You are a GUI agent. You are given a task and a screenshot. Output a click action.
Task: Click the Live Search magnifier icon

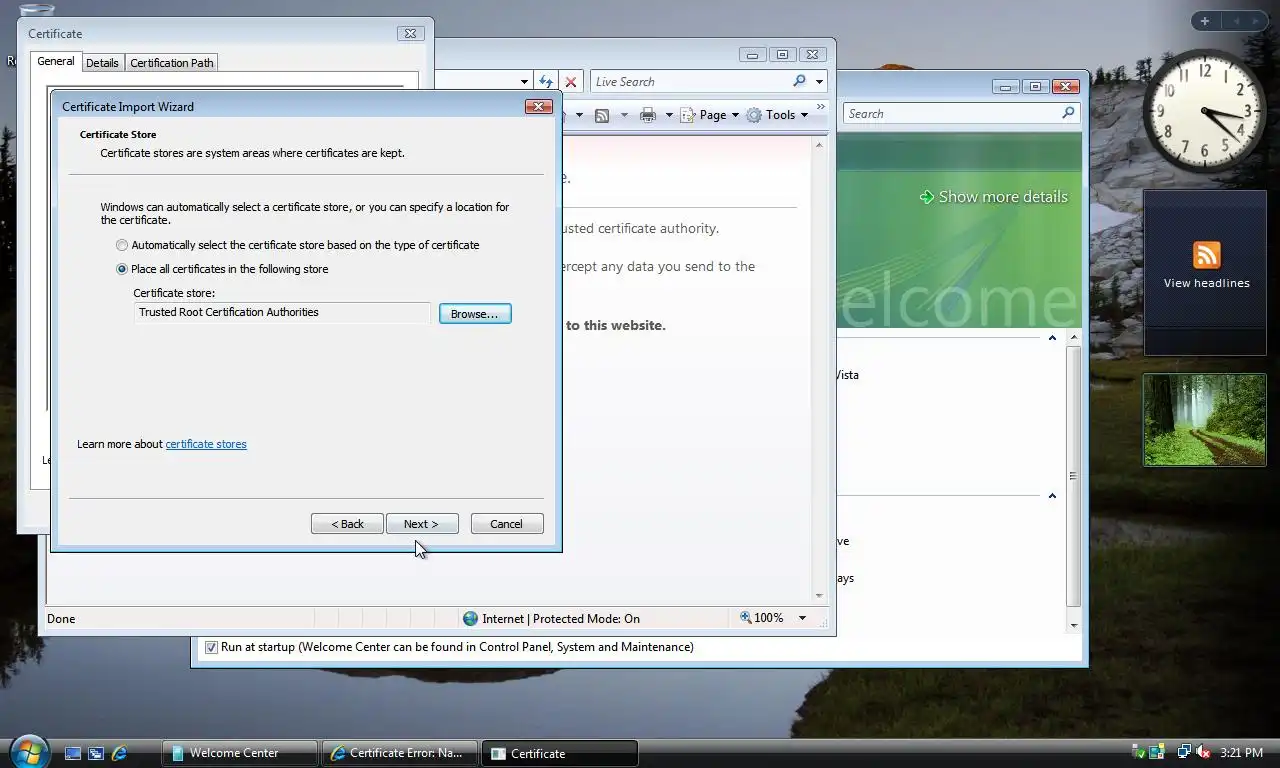pyautogui.click(x=799, y=81)
